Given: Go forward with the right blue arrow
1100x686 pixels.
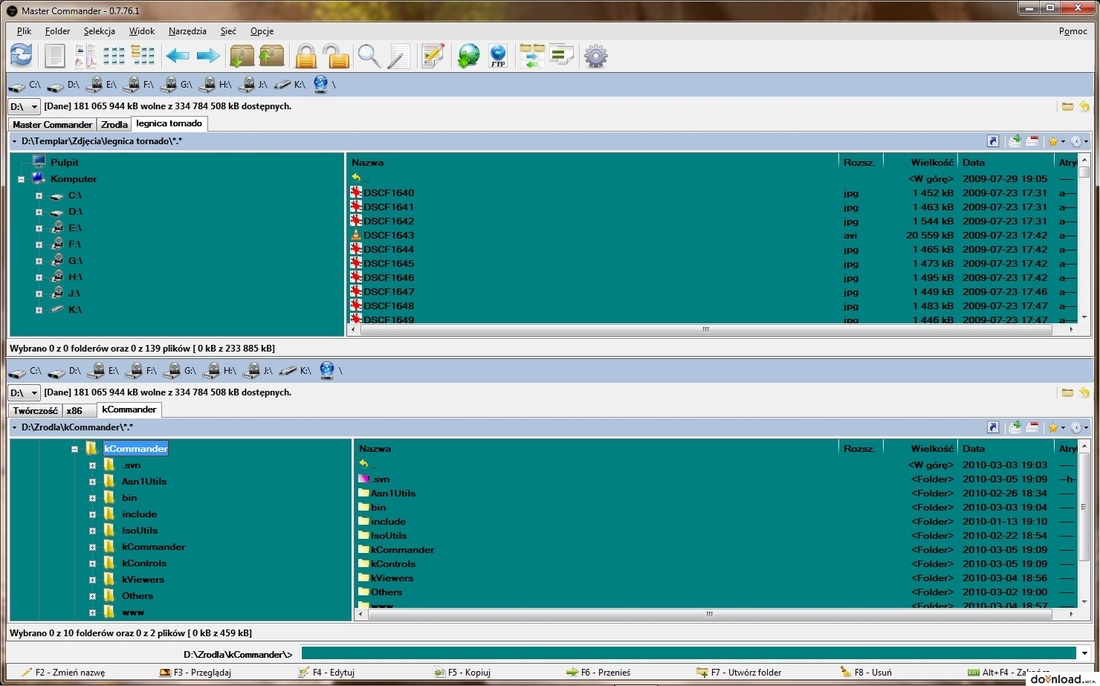Looking at the screenshot, I should [x=208, y=56].
